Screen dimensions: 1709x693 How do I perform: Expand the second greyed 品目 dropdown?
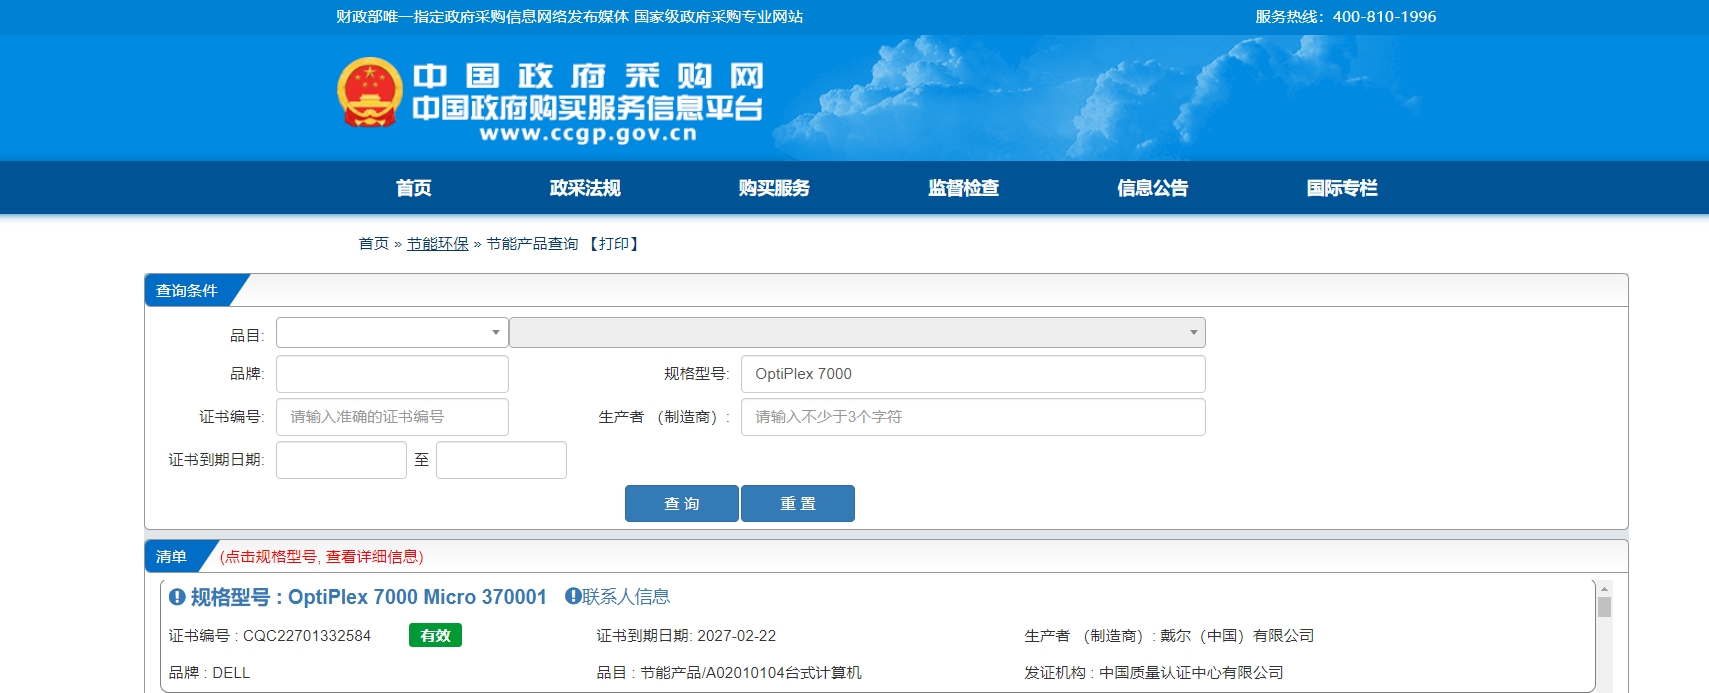click(x=857, y=332)
